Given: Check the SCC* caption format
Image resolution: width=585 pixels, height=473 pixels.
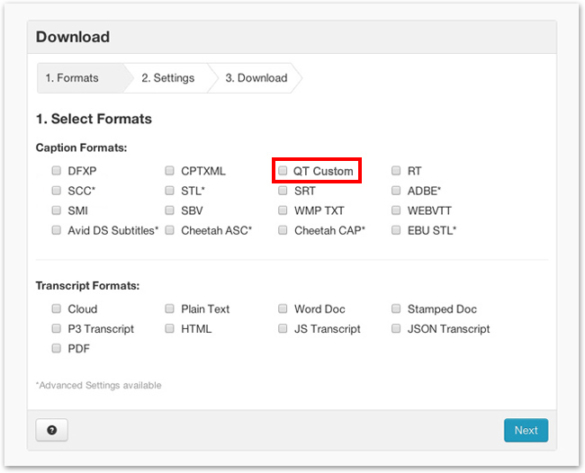Looking at the screenshot, I should [56, 191].
